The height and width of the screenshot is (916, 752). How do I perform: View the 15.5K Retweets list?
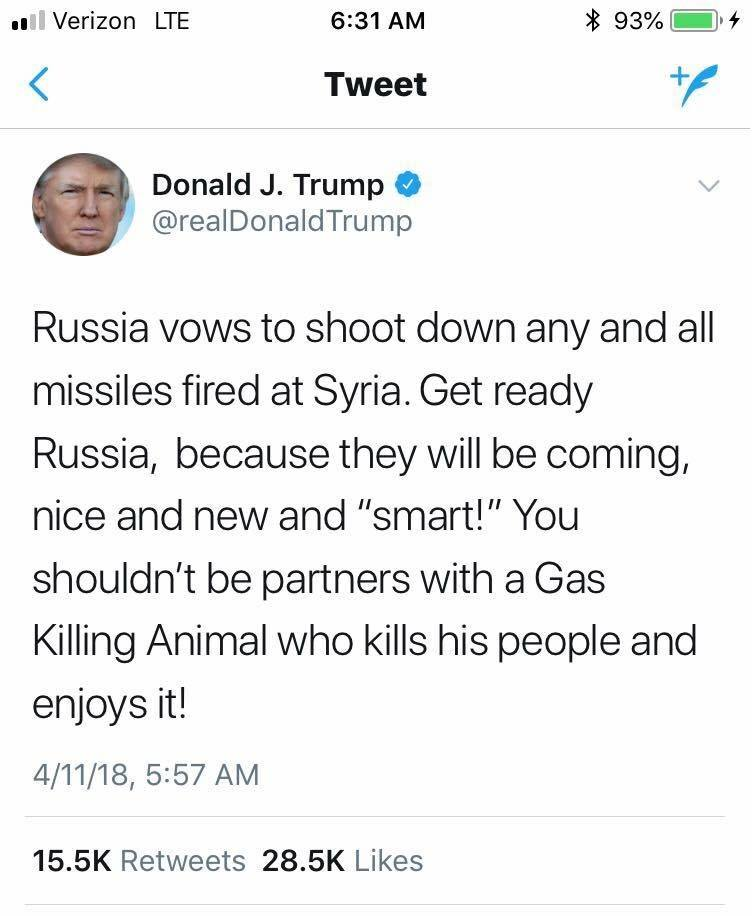pyautogui.click(x=139, y=861)
